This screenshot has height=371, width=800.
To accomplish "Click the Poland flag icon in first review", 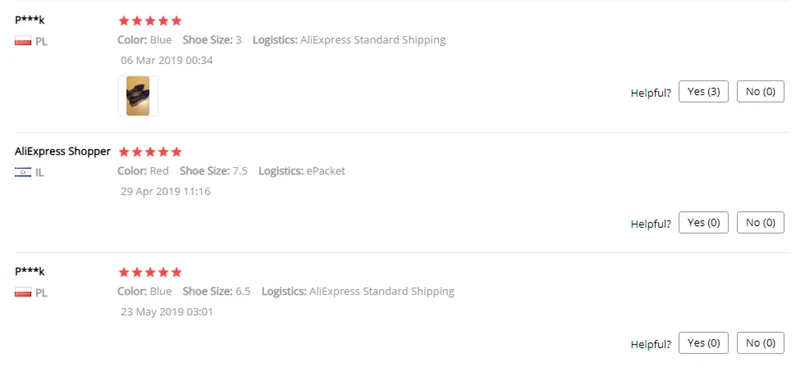I will (23, 41).
